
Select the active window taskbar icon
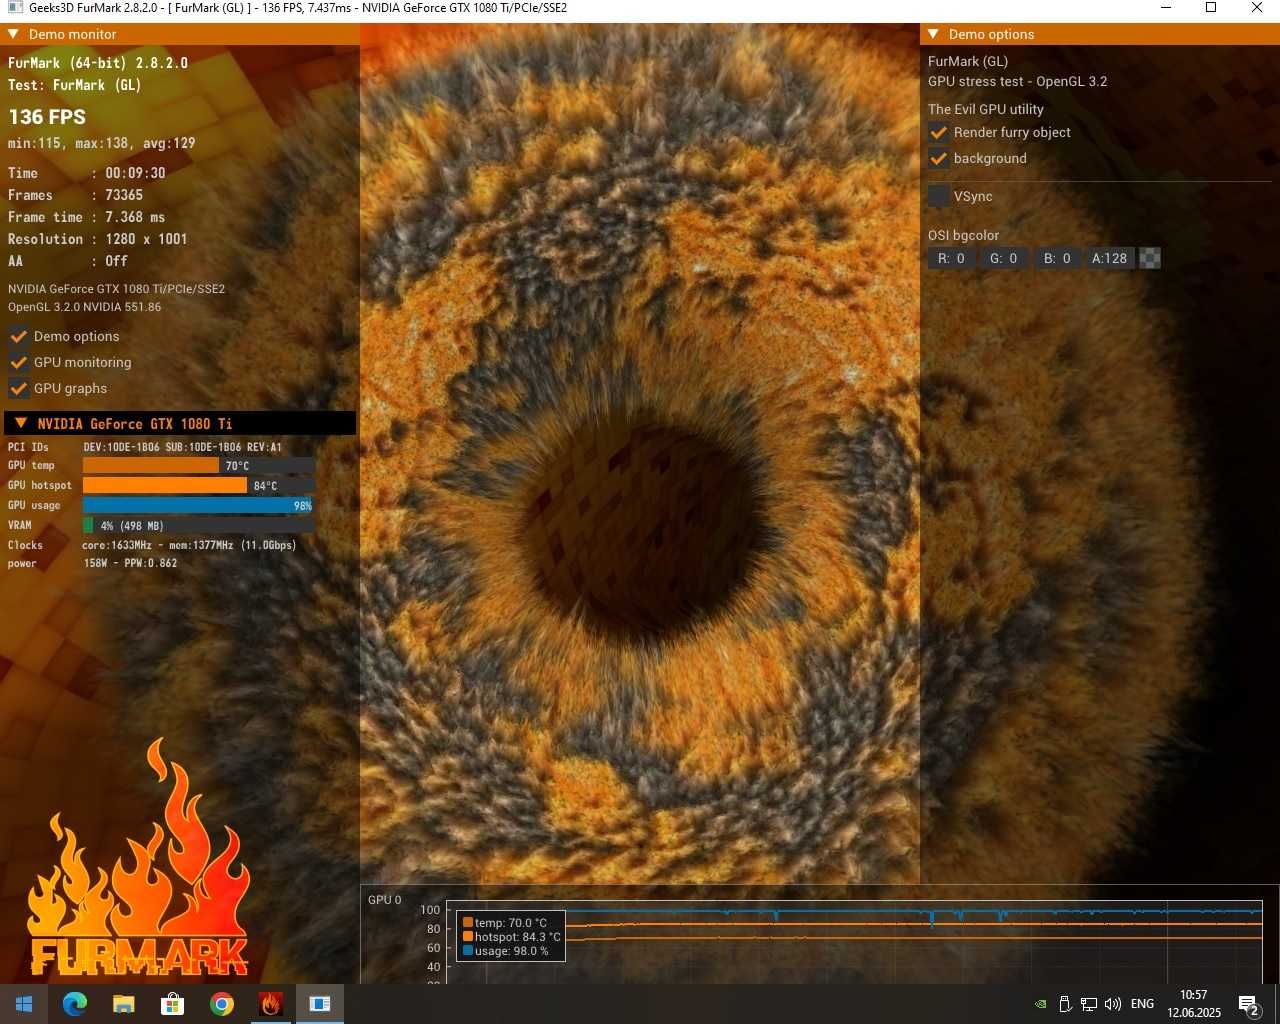[320, 1004]
